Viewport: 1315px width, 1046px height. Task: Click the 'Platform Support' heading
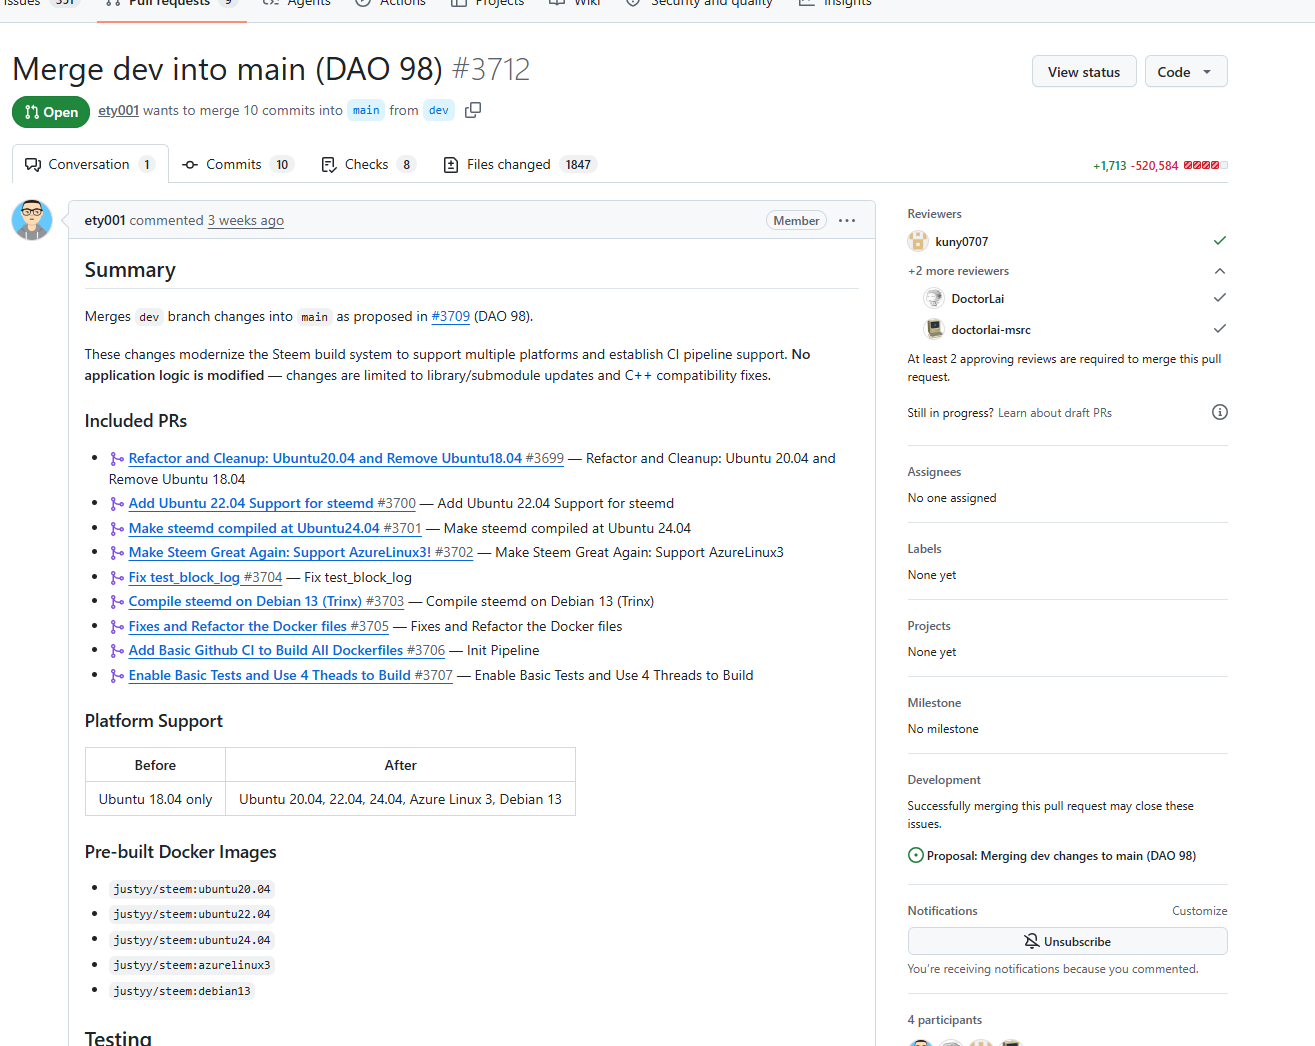click(154, 721)
